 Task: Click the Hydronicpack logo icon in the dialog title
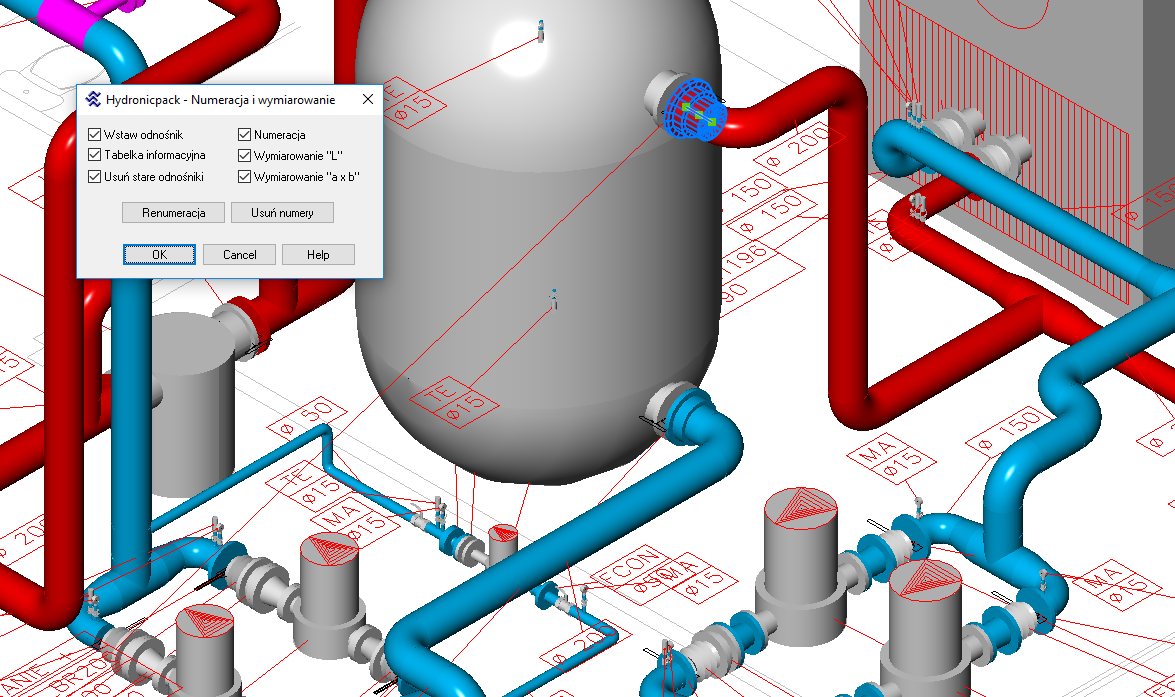click(x=94, y=100)
